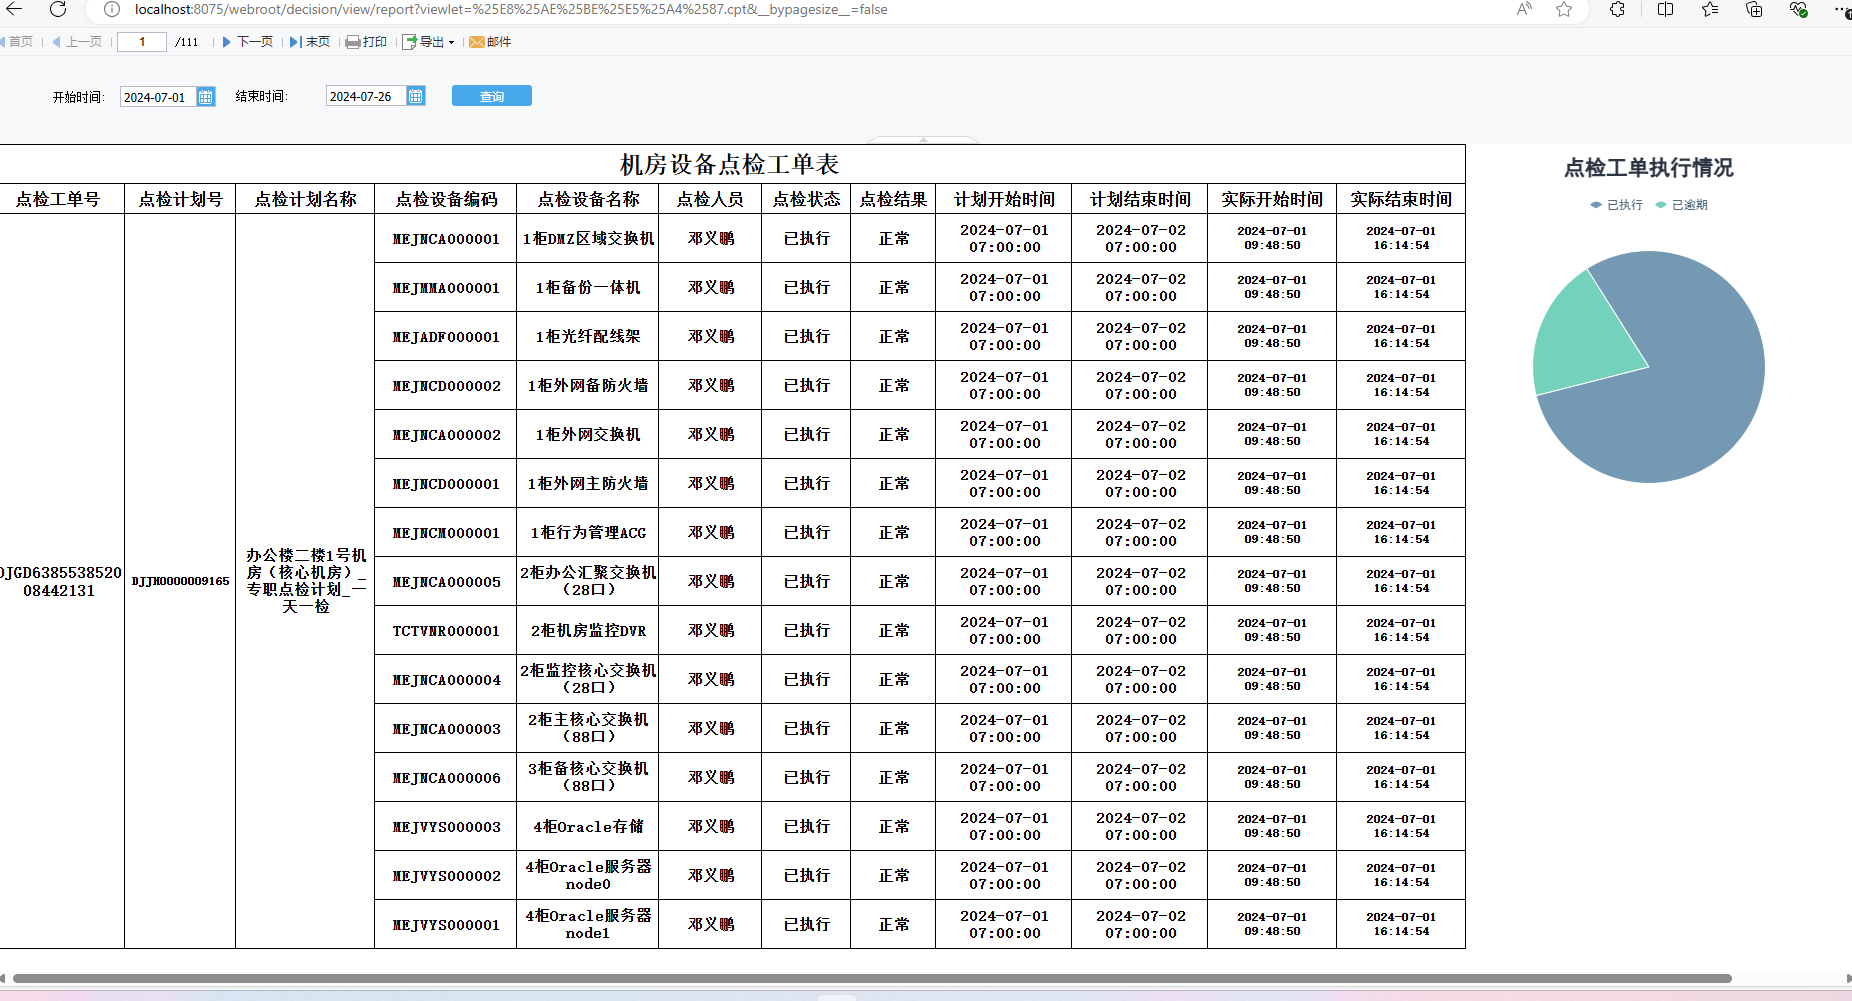The image size is (1852, 1001).
Task: Select device name 4柜Oracle服务器node1
Action: click(x=588, y=925)
